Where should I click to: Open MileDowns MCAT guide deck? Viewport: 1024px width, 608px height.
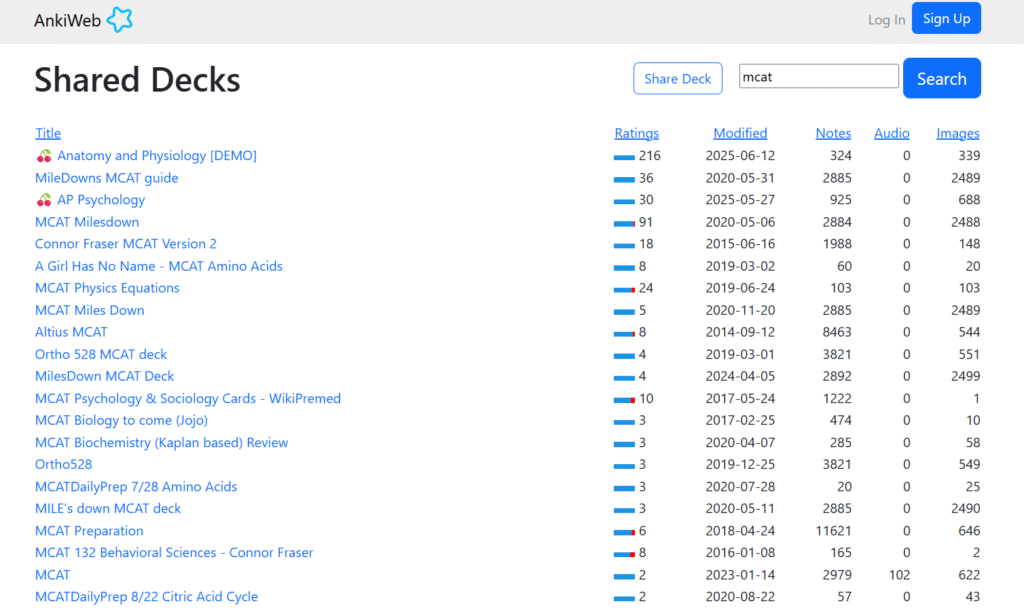pyautogui.click(x=106, y=178)
